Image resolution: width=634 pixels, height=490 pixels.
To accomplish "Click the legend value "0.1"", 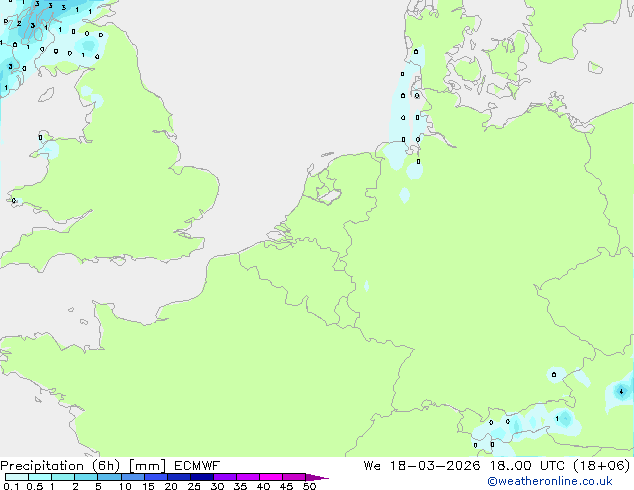I will 11,486.
